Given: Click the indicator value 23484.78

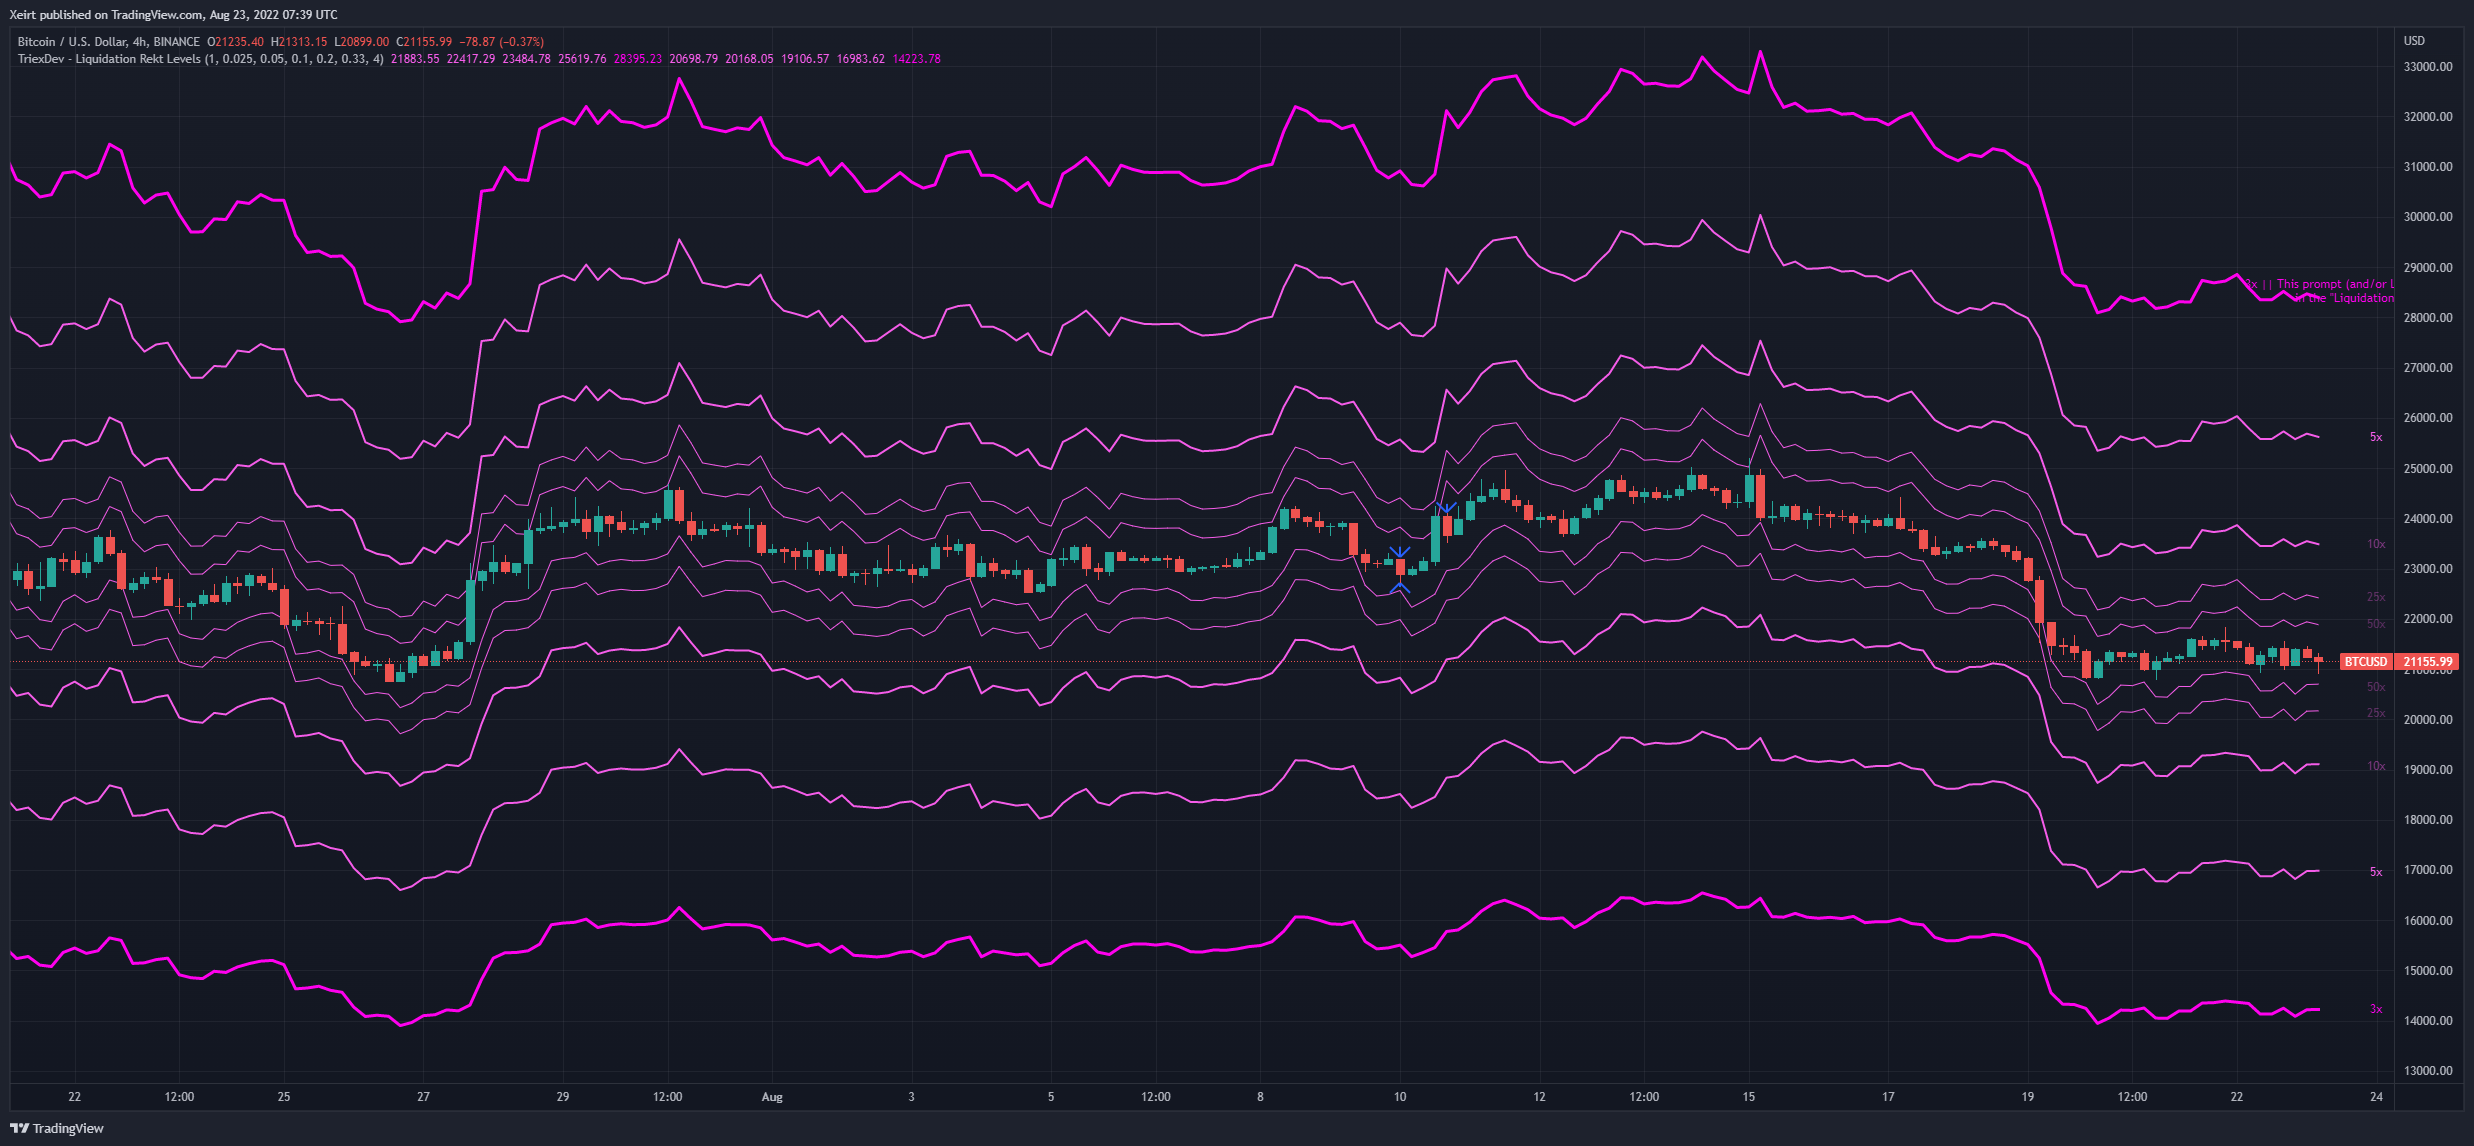Looking at the screenshot, I should point(526,59).
